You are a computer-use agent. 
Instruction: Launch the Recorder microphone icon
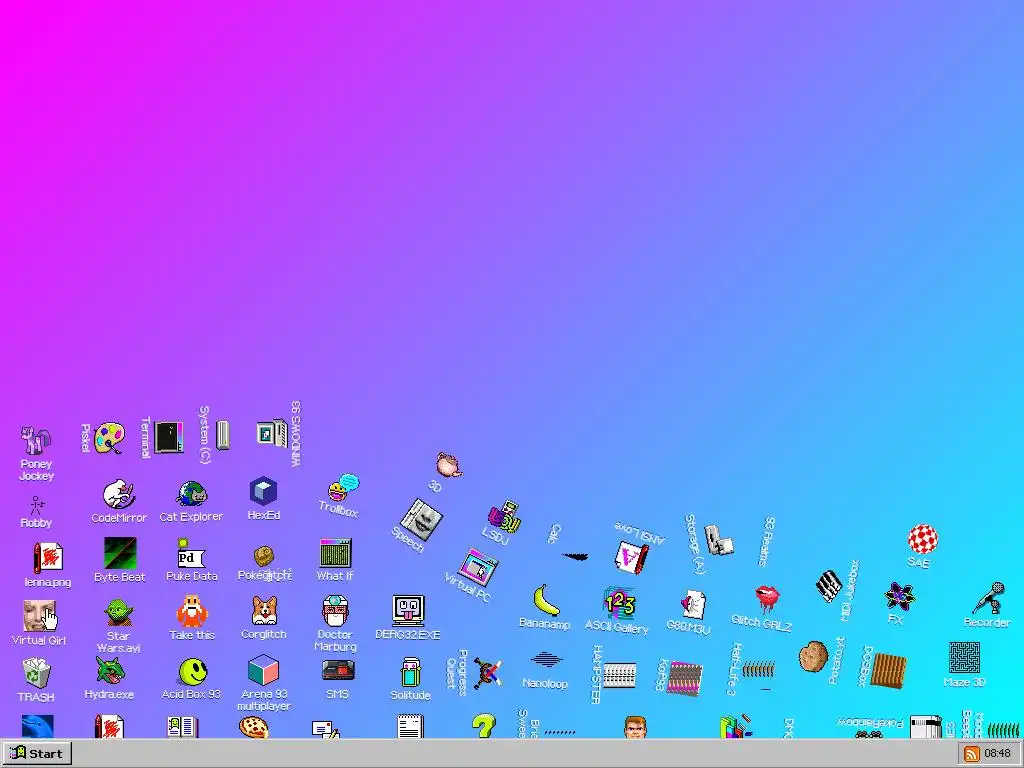(x=991, y=598)
